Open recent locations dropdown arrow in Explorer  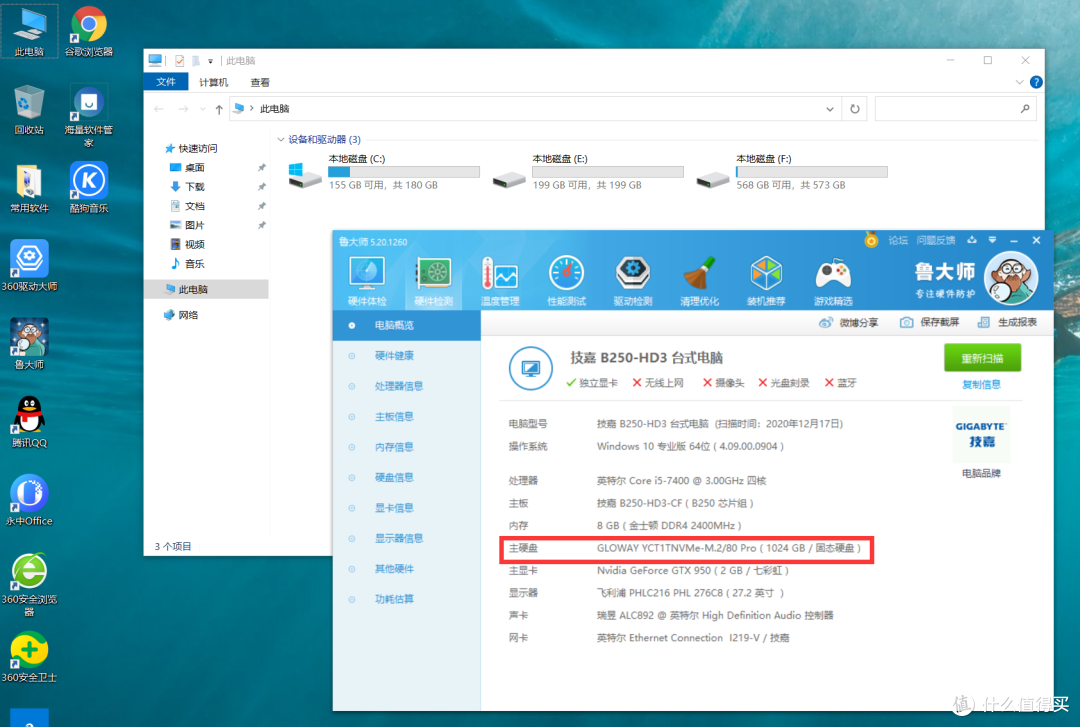[x=202, y=109]
